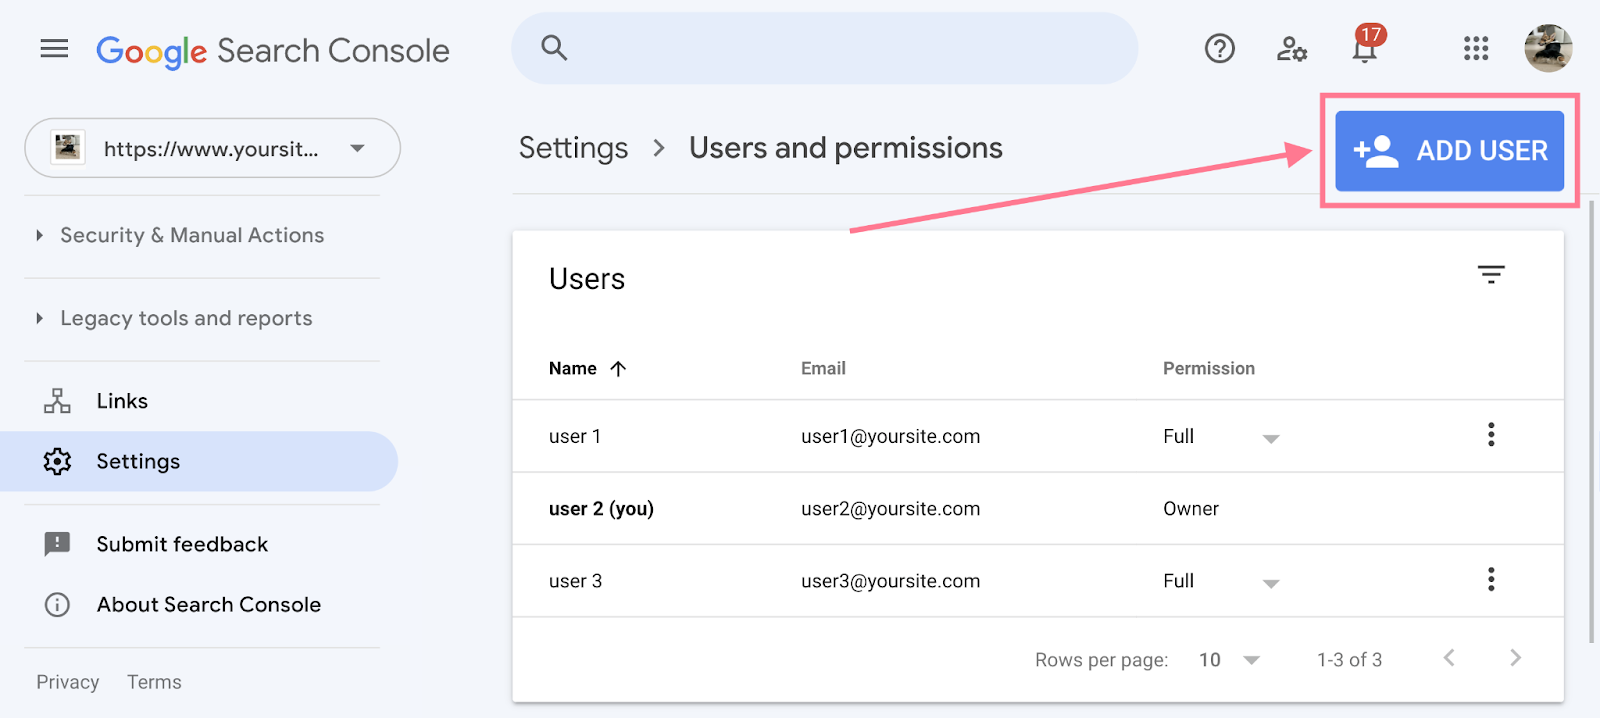Click the ADD USER button
Image resolution: width=1600 pixels, height=718 pixels.
click(1449, 151)
